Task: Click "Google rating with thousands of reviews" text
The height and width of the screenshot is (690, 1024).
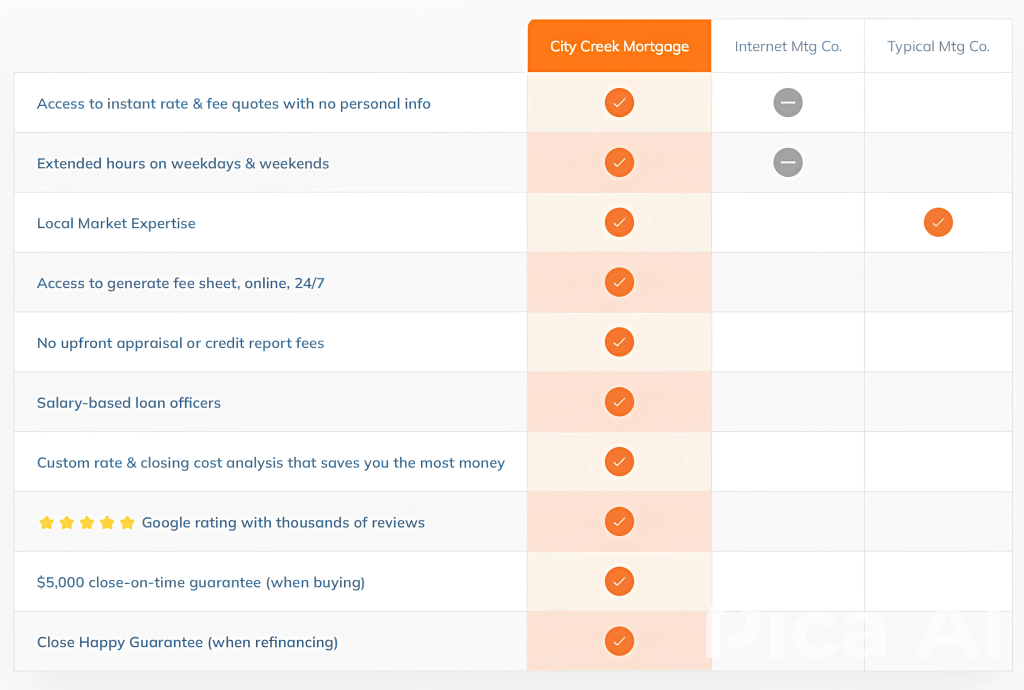Action: 283,523
